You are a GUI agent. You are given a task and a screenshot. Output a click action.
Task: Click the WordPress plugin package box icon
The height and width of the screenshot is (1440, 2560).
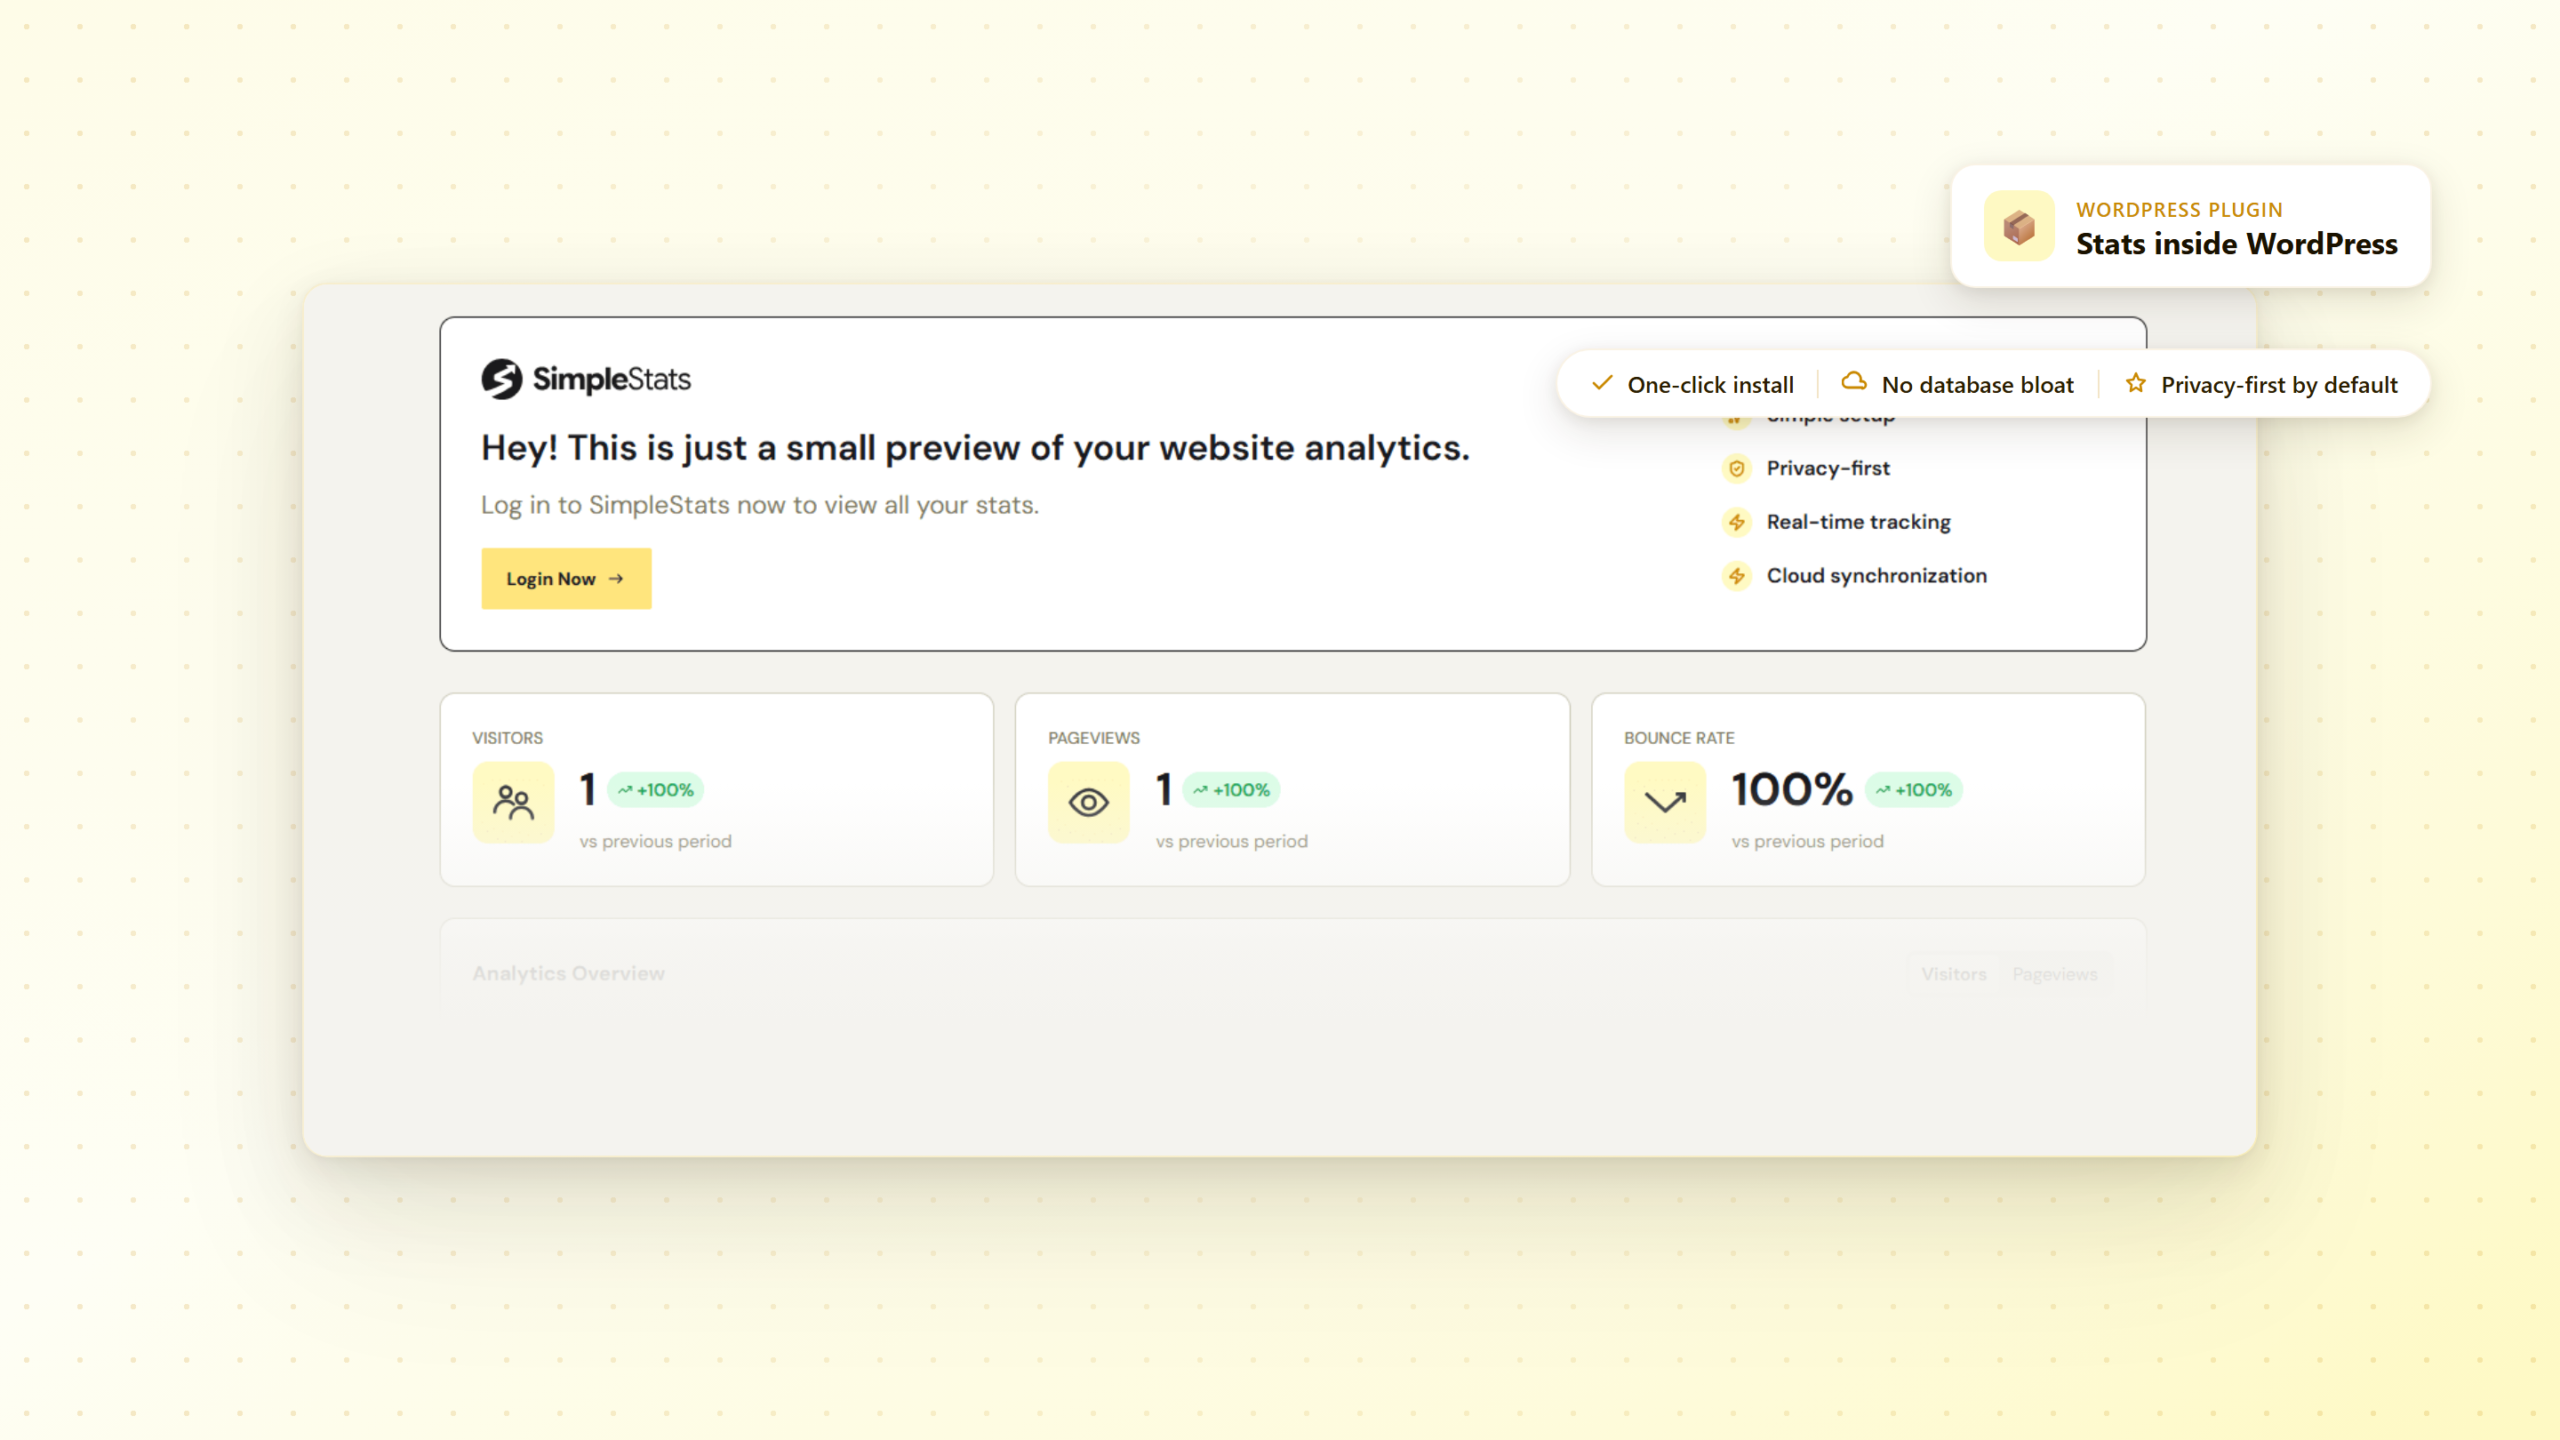[2019, 227]
